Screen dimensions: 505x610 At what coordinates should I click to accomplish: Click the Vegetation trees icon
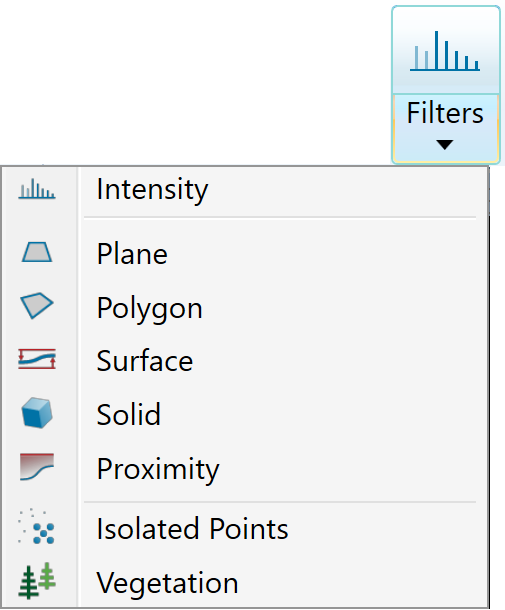point(37,580)
